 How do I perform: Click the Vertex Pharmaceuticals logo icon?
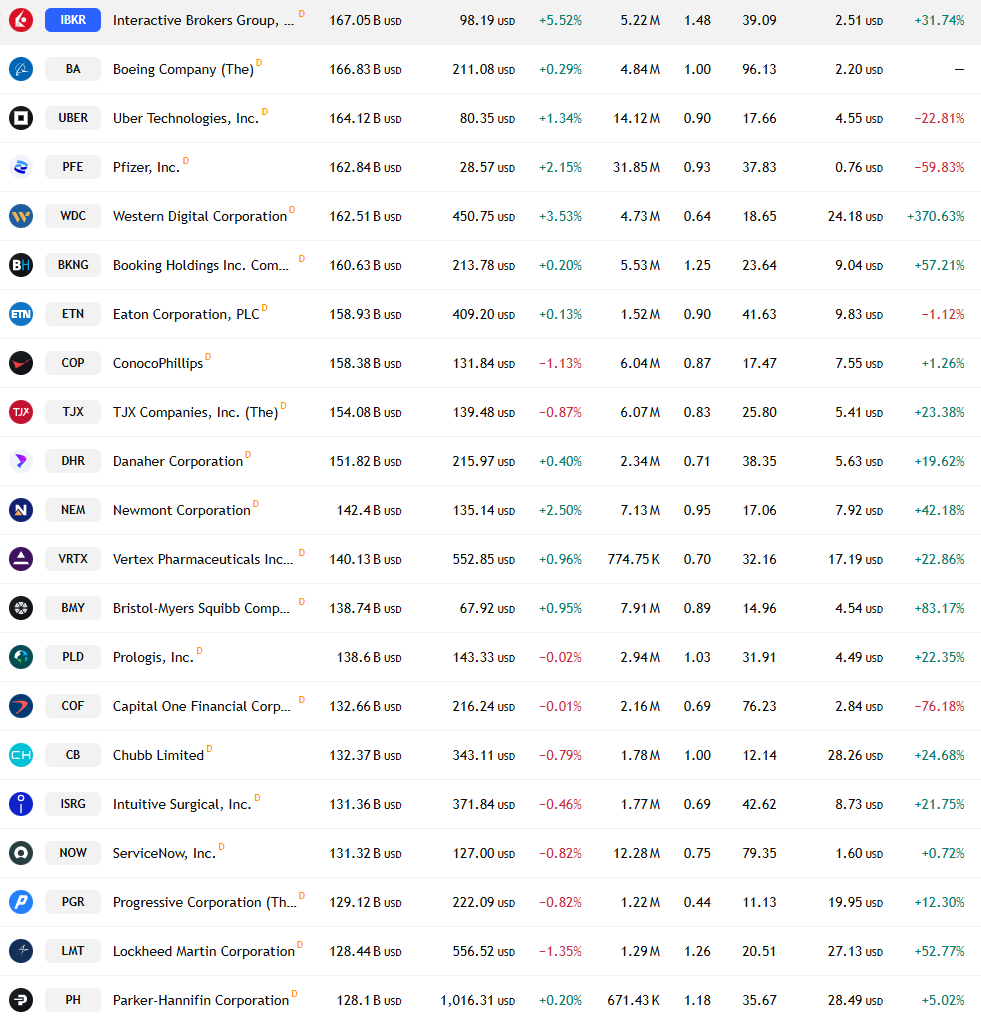(x=21, y=559)
